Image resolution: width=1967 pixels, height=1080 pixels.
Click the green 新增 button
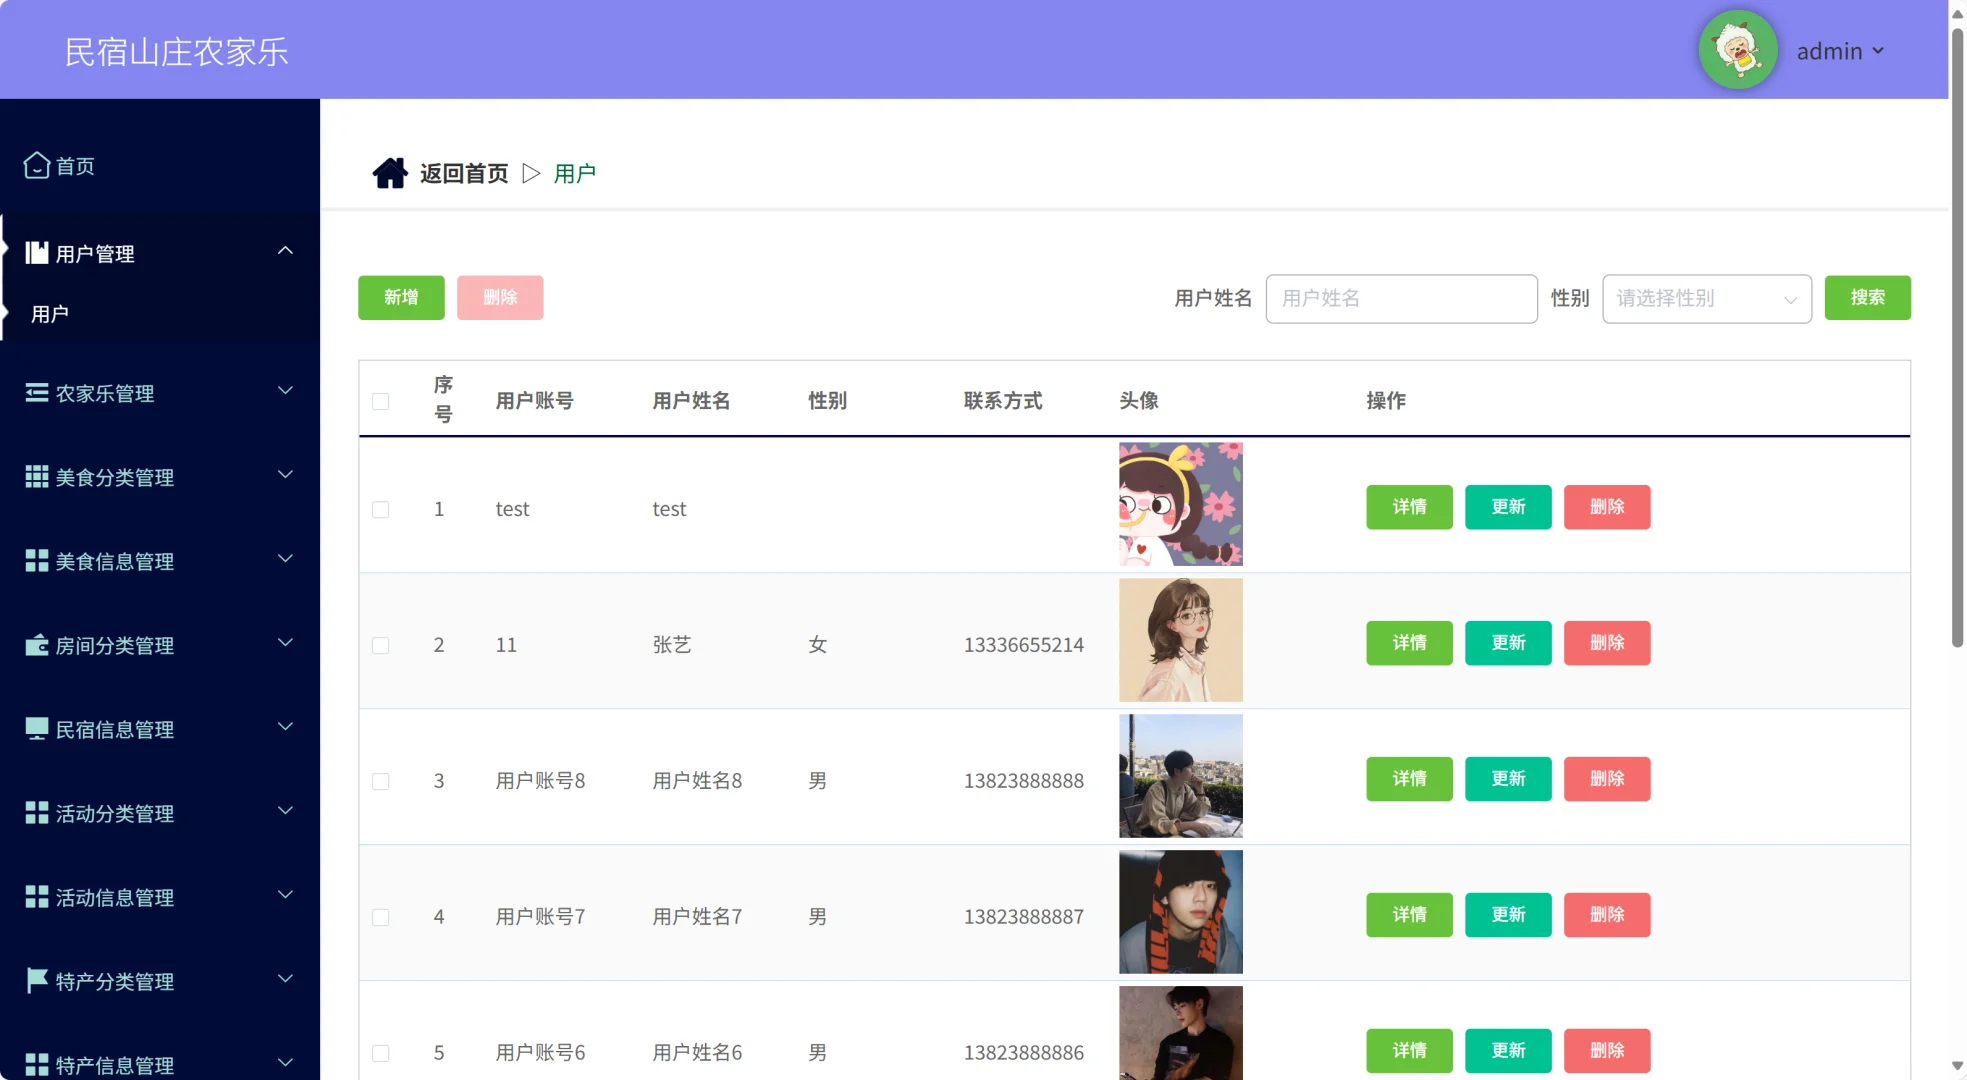(401, 298)
